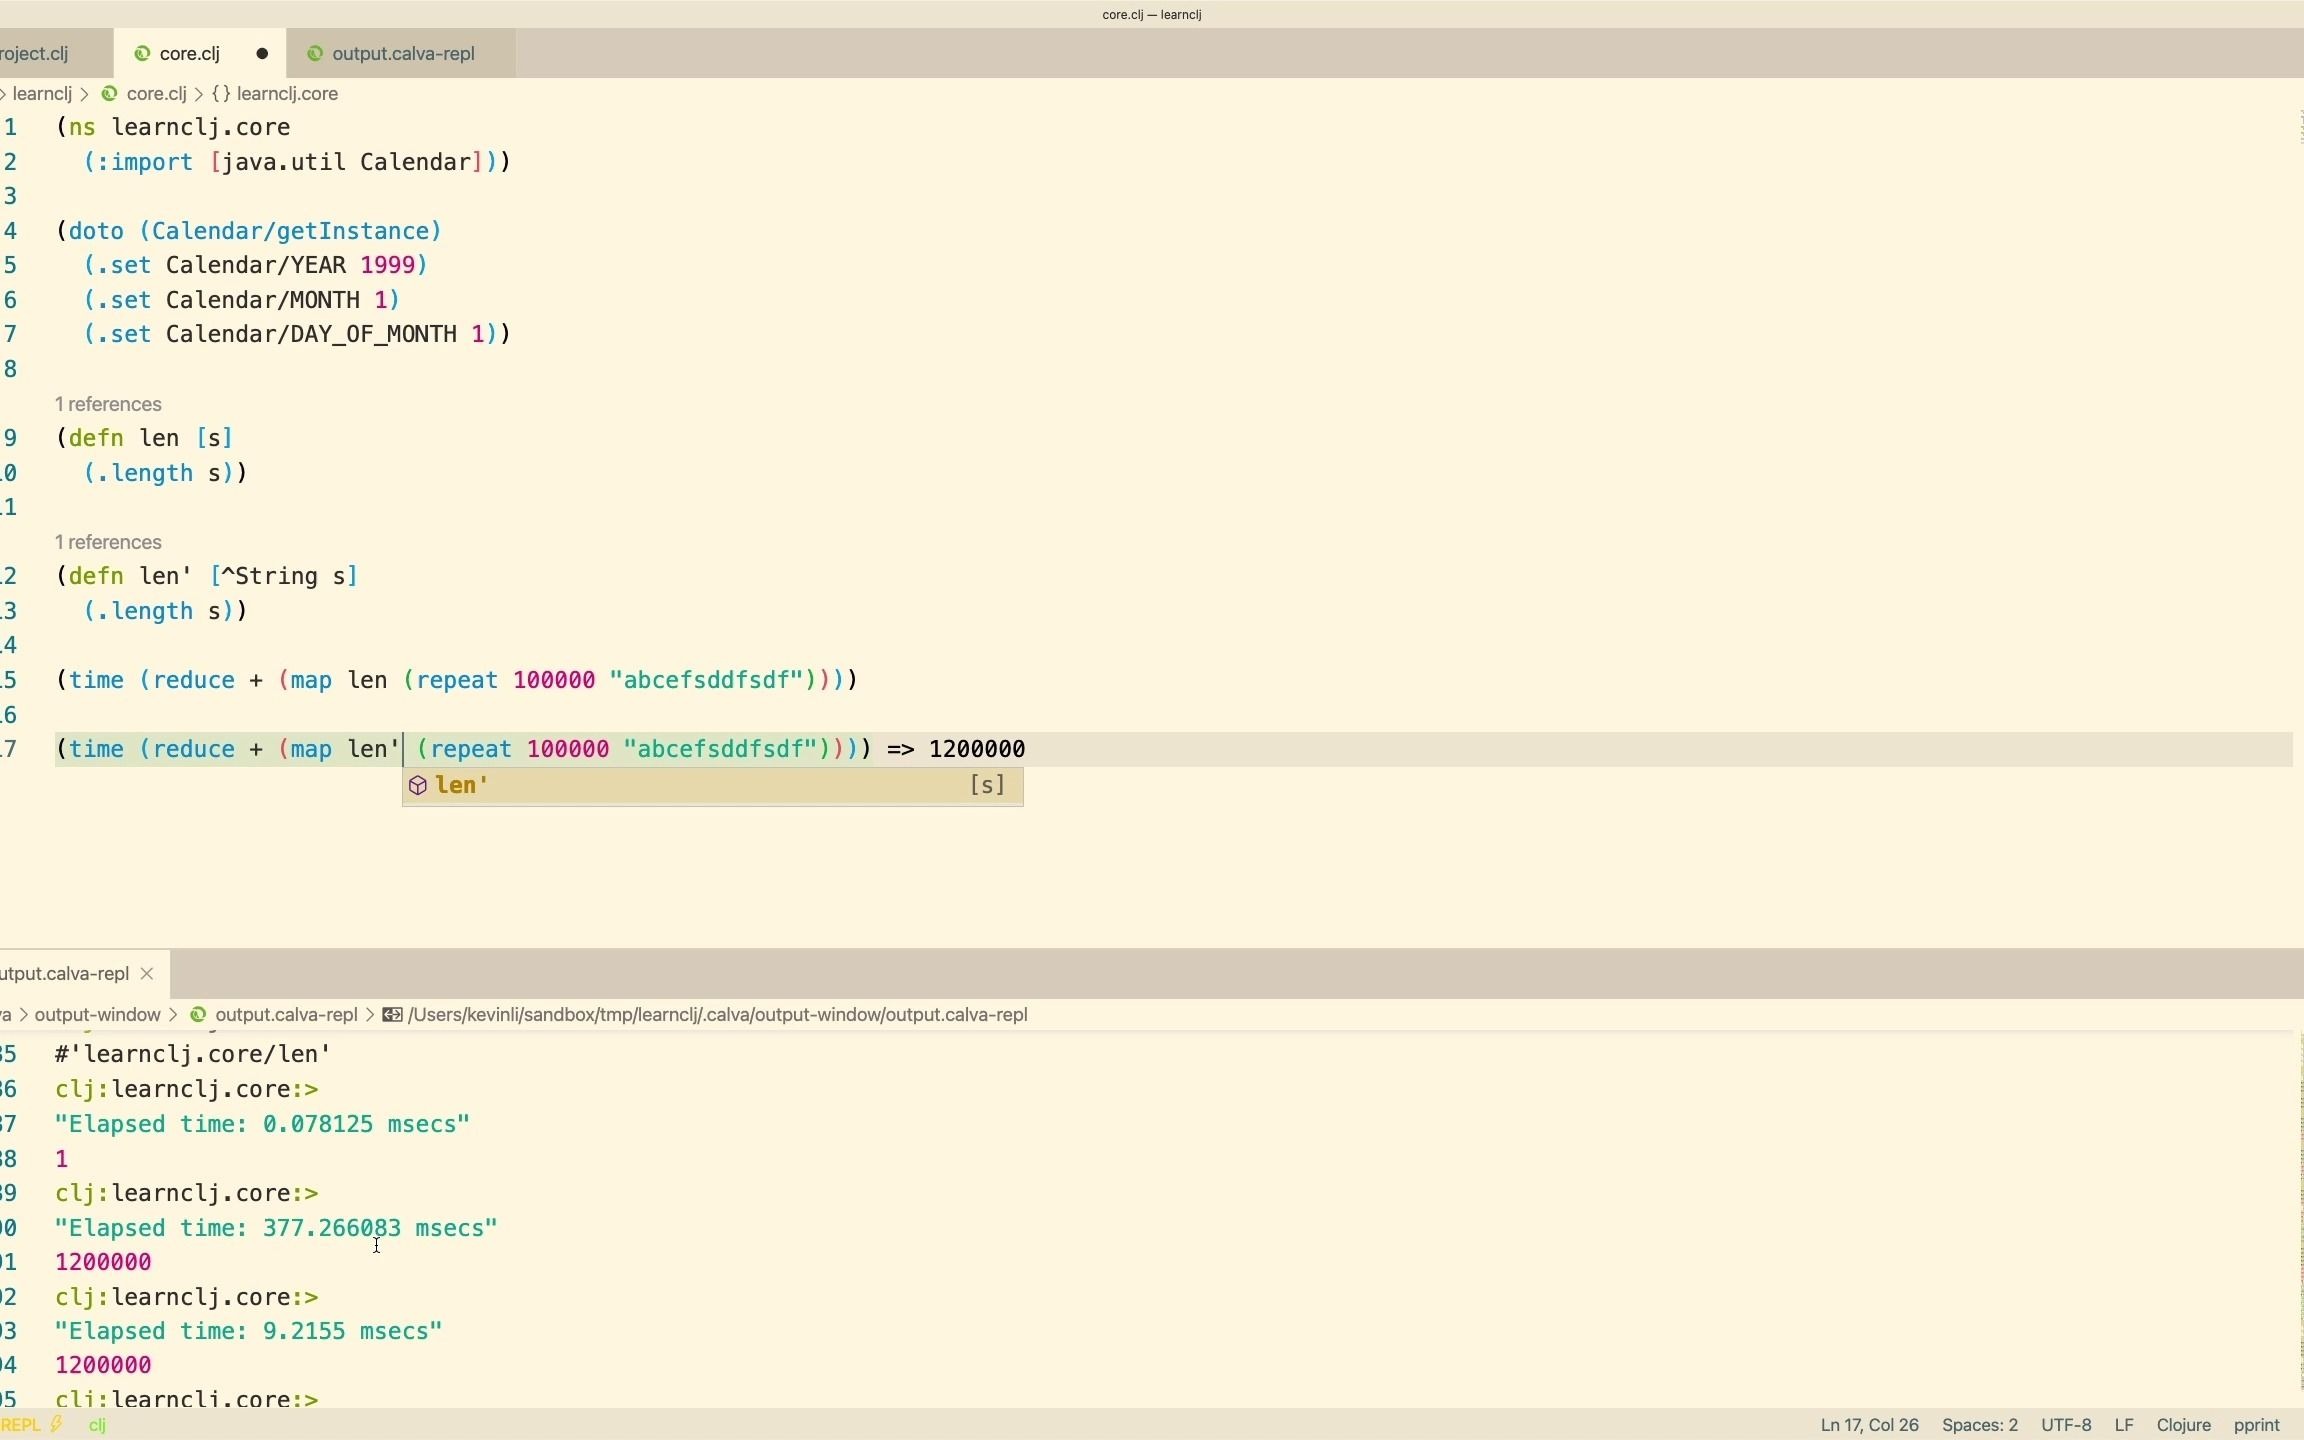The height and width of the screenshot is (1440, 2304).
Task: Select the learnclj breadcrumb folder
Action: tap(43, 94)
